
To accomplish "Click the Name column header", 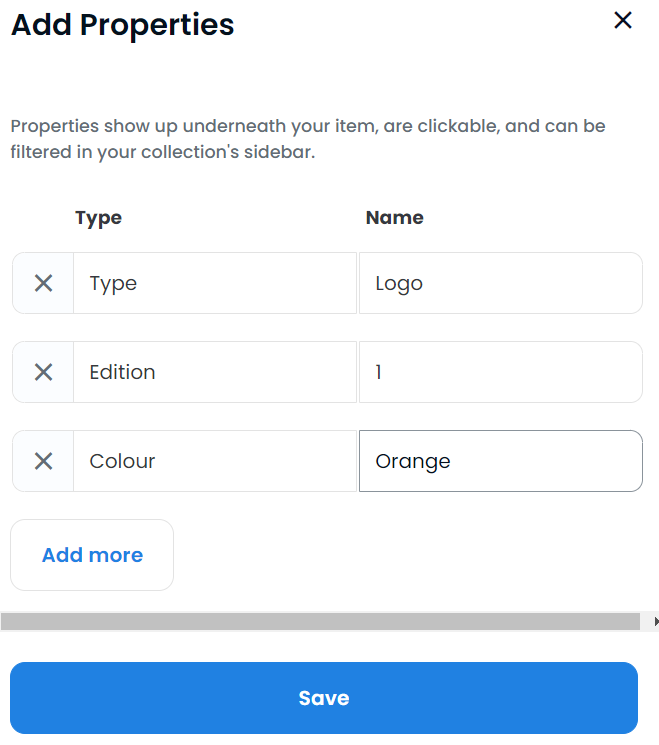I will click(394, 217).
